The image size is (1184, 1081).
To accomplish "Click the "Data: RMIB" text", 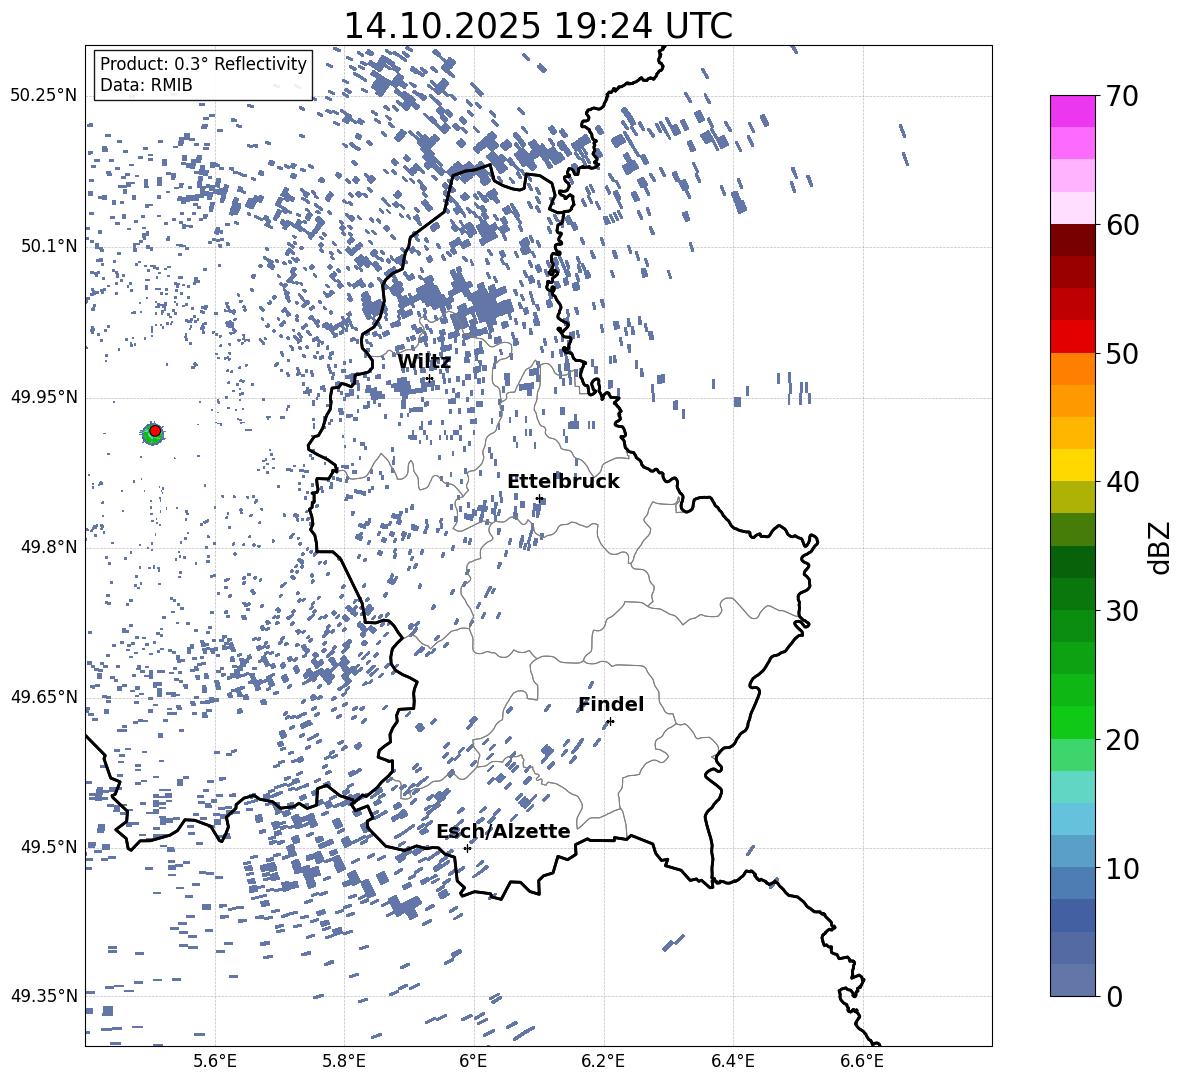I will (x=146, y=85).
